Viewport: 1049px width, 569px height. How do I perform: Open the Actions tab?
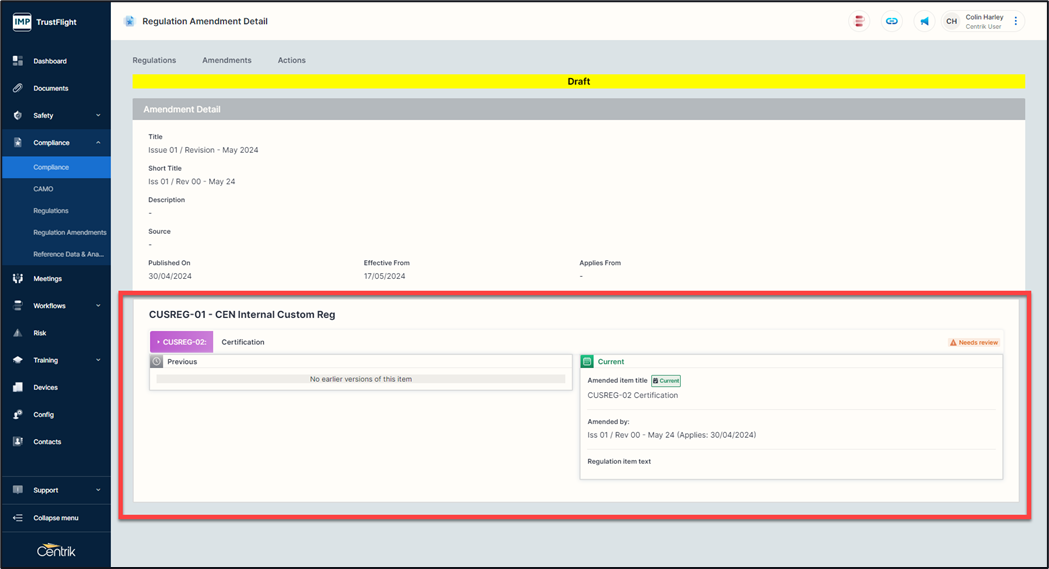click(x=292, y=60)
